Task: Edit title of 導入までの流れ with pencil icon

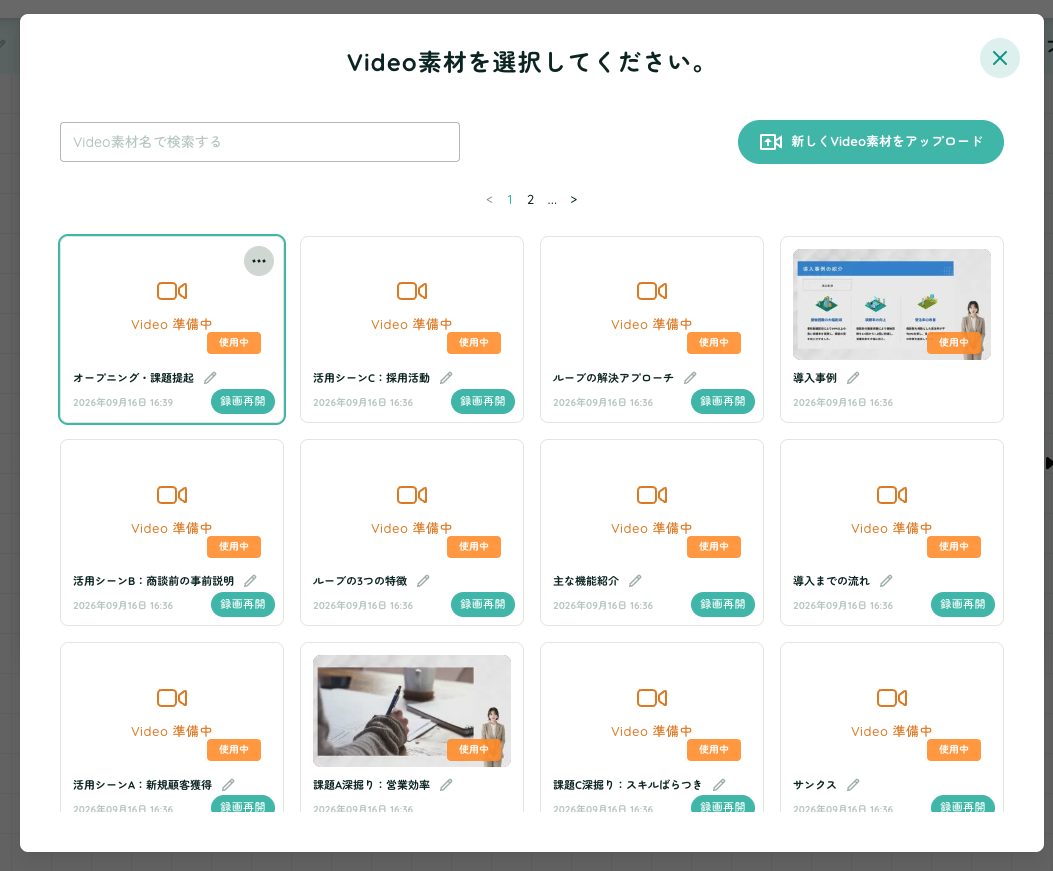Action: [x=886, y=581]
